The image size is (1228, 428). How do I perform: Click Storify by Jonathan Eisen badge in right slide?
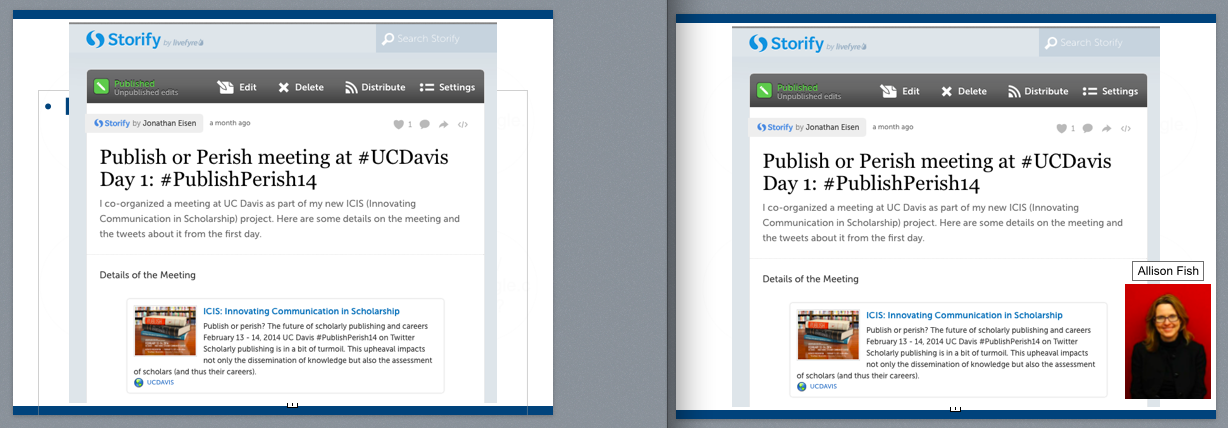tap(806, 128)
